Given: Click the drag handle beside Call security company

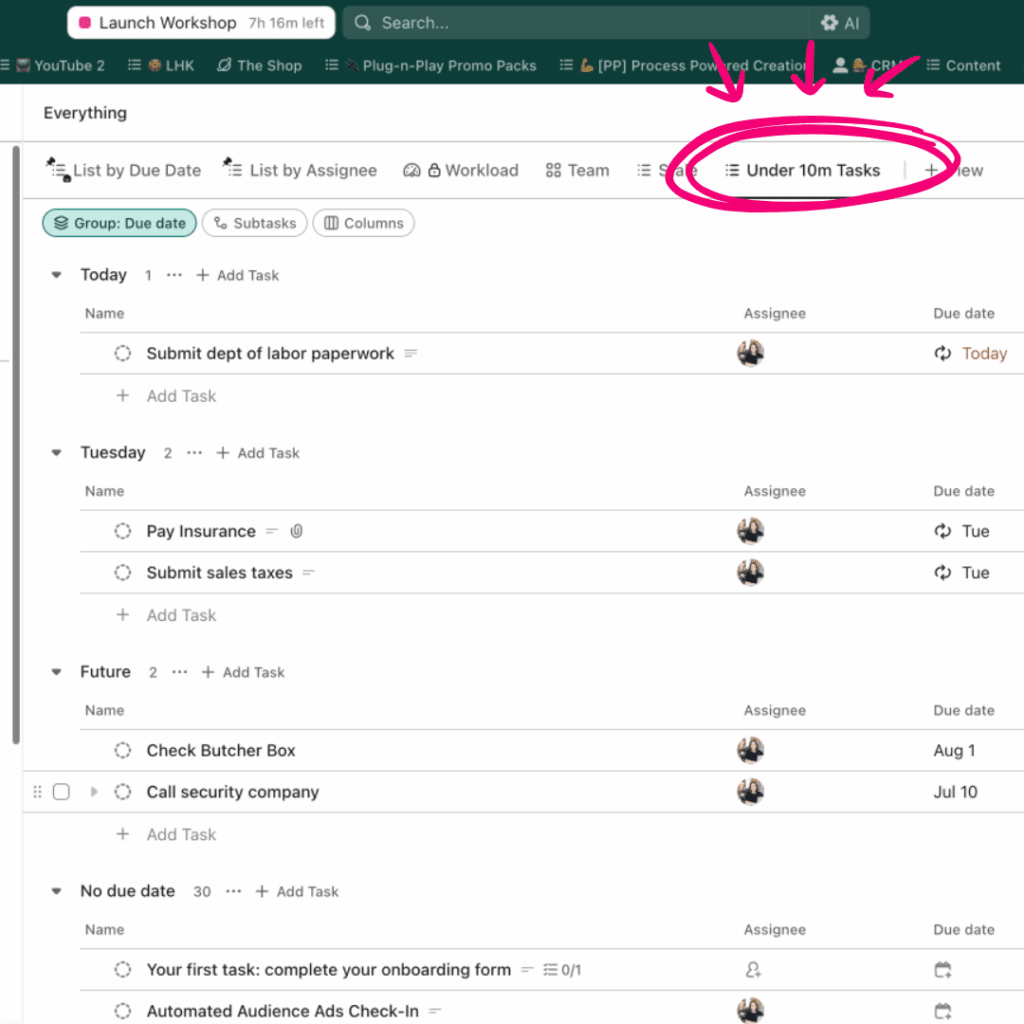Looking at the screenshot, I should click(x=37, y=791).
